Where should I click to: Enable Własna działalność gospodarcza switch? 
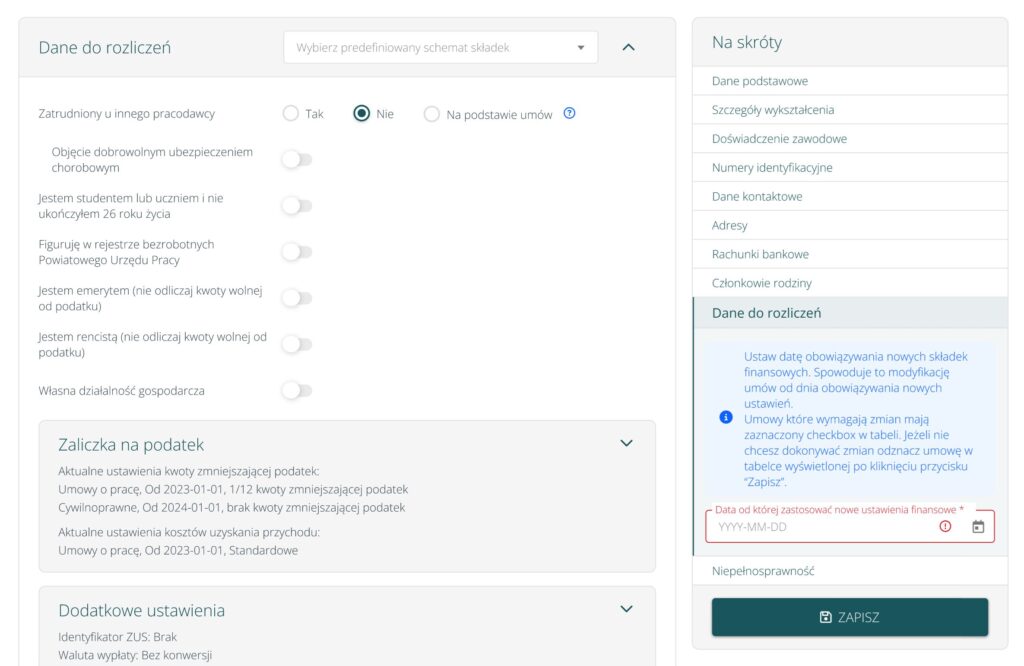click(x=296, y=391)
